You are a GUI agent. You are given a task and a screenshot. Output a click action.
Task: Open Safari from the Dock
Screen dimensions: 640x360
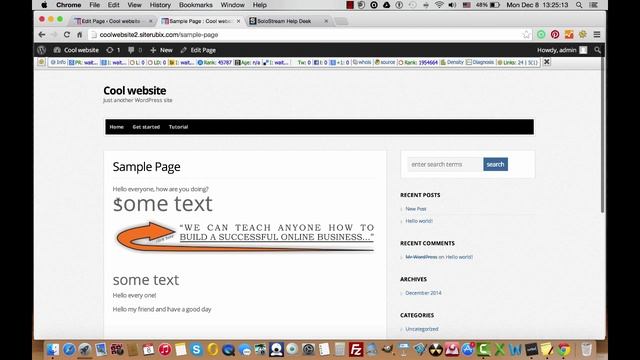tap(69, 350)
